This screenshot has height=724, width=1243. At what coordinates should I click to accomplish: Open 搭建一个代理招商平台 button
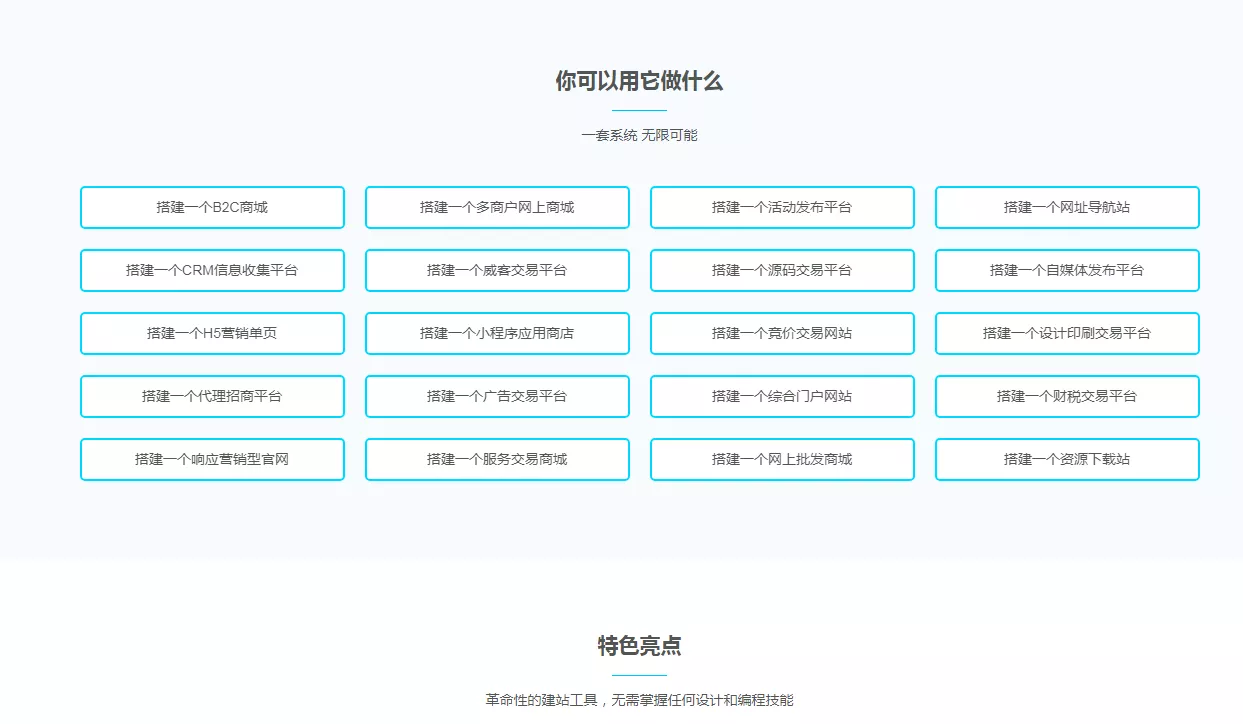(212, 396)
